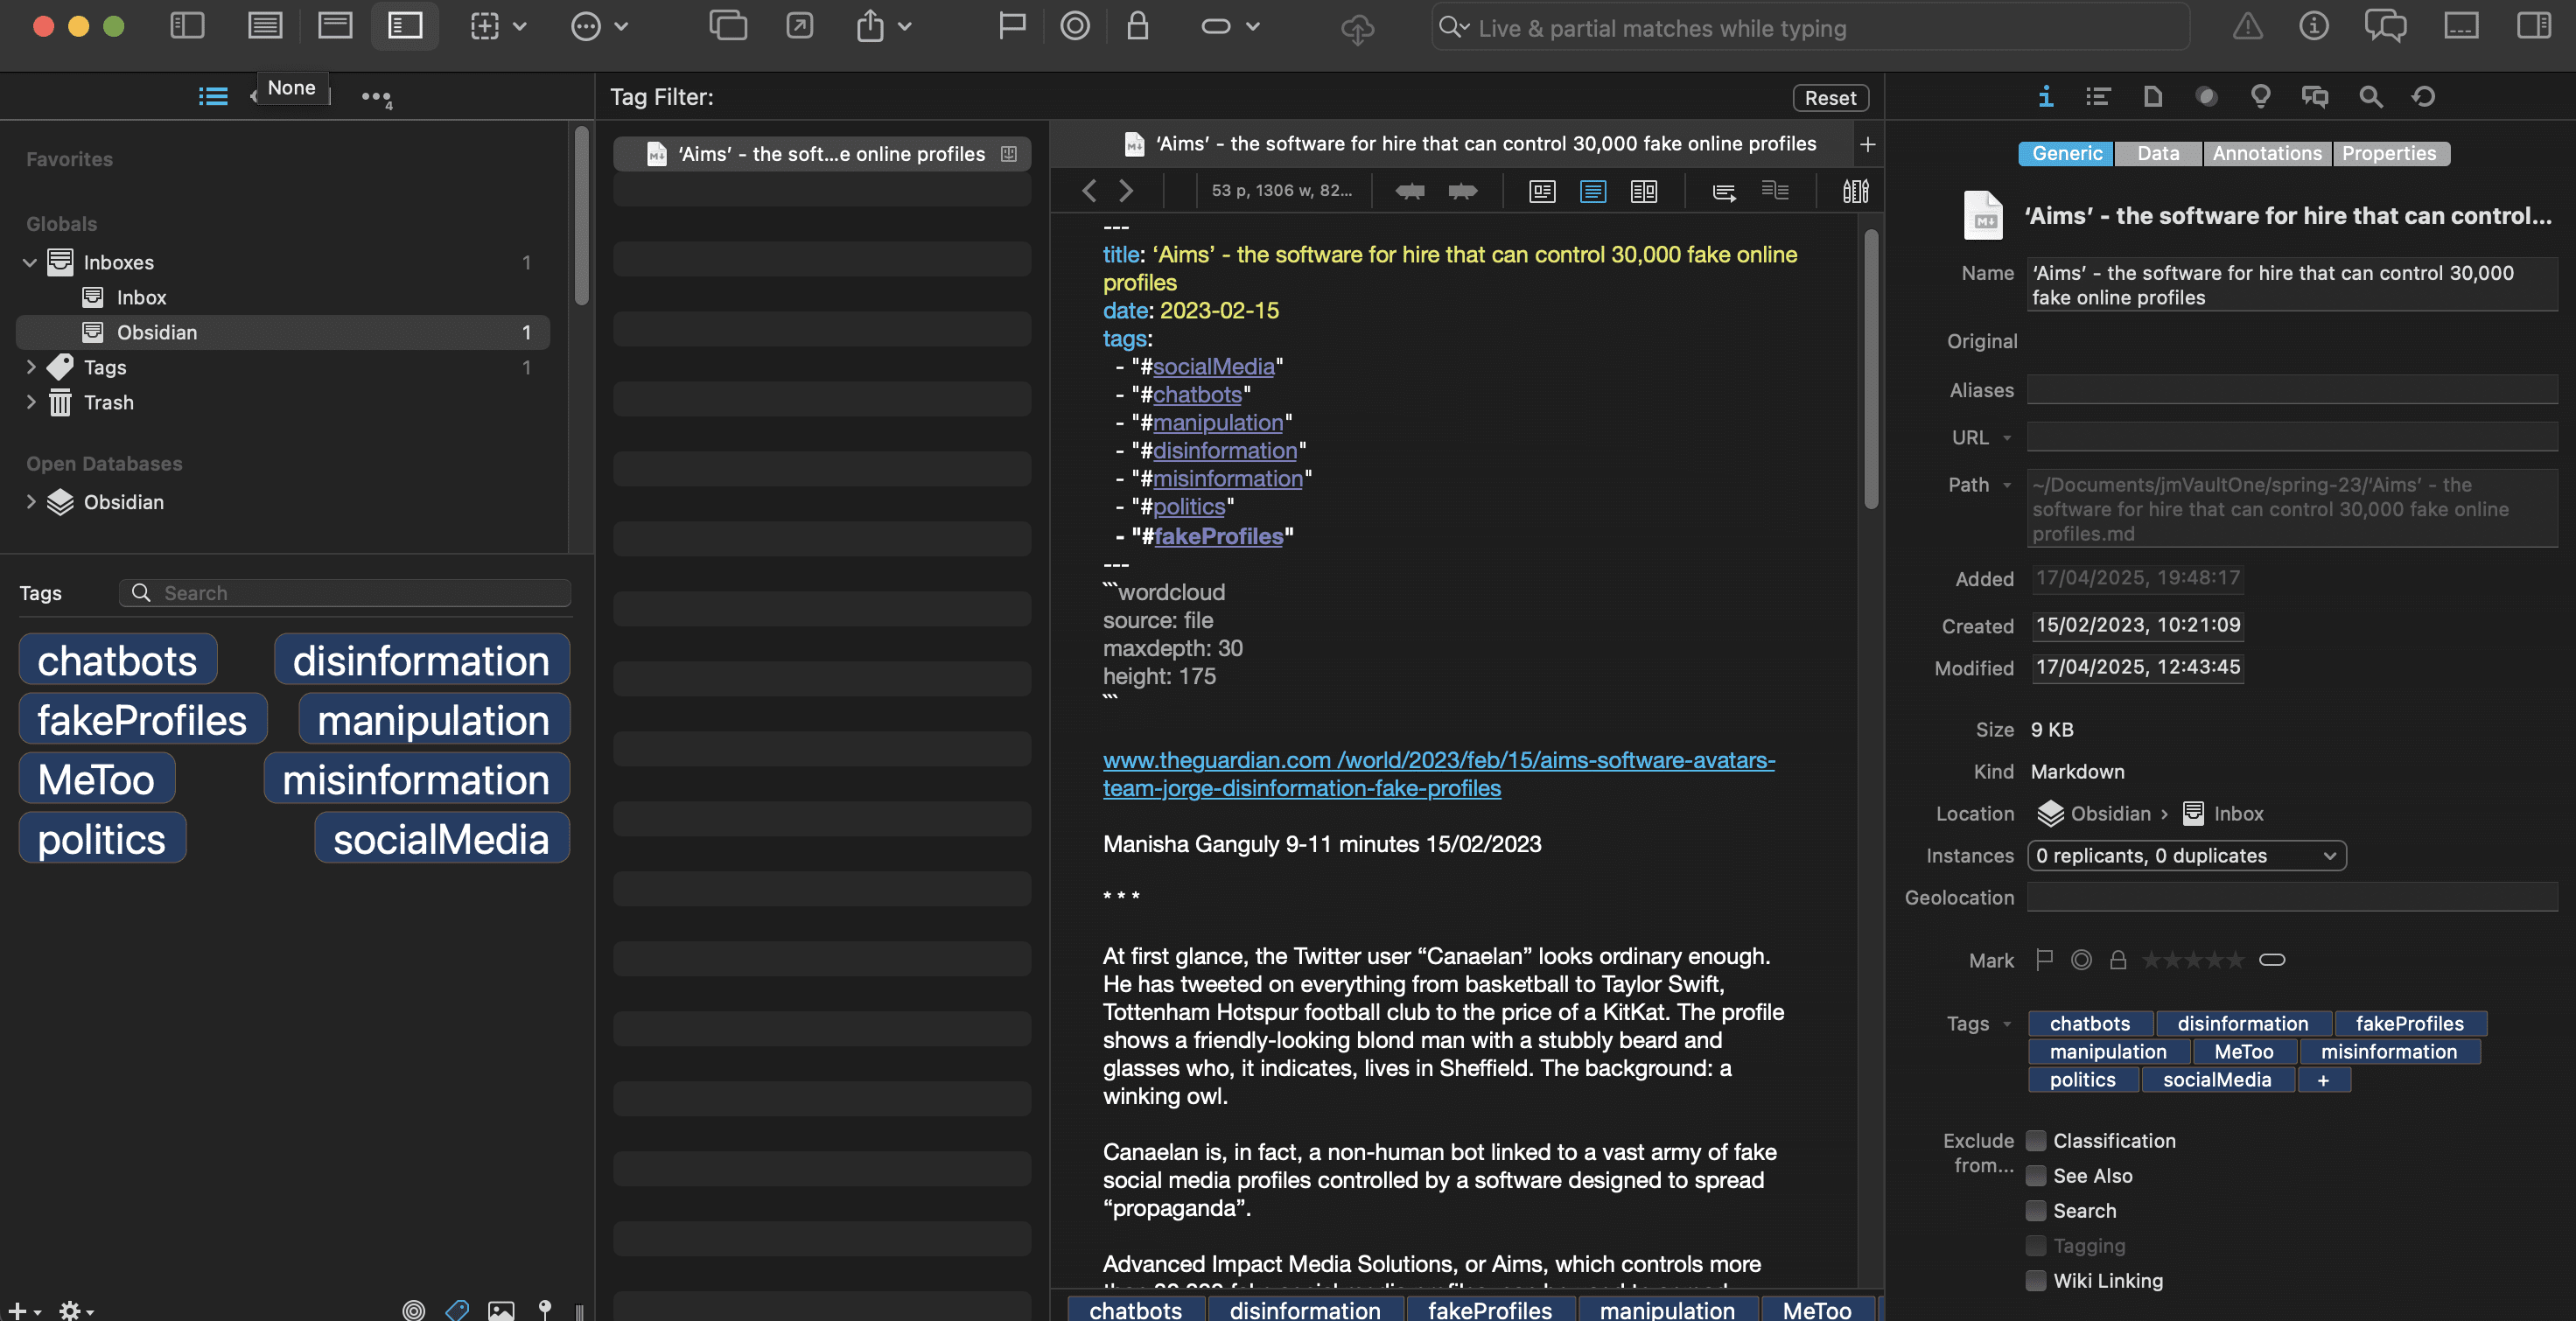Click the table of contents inspector icon
The image size is (2576, 1321).
tap(2098, 97)
